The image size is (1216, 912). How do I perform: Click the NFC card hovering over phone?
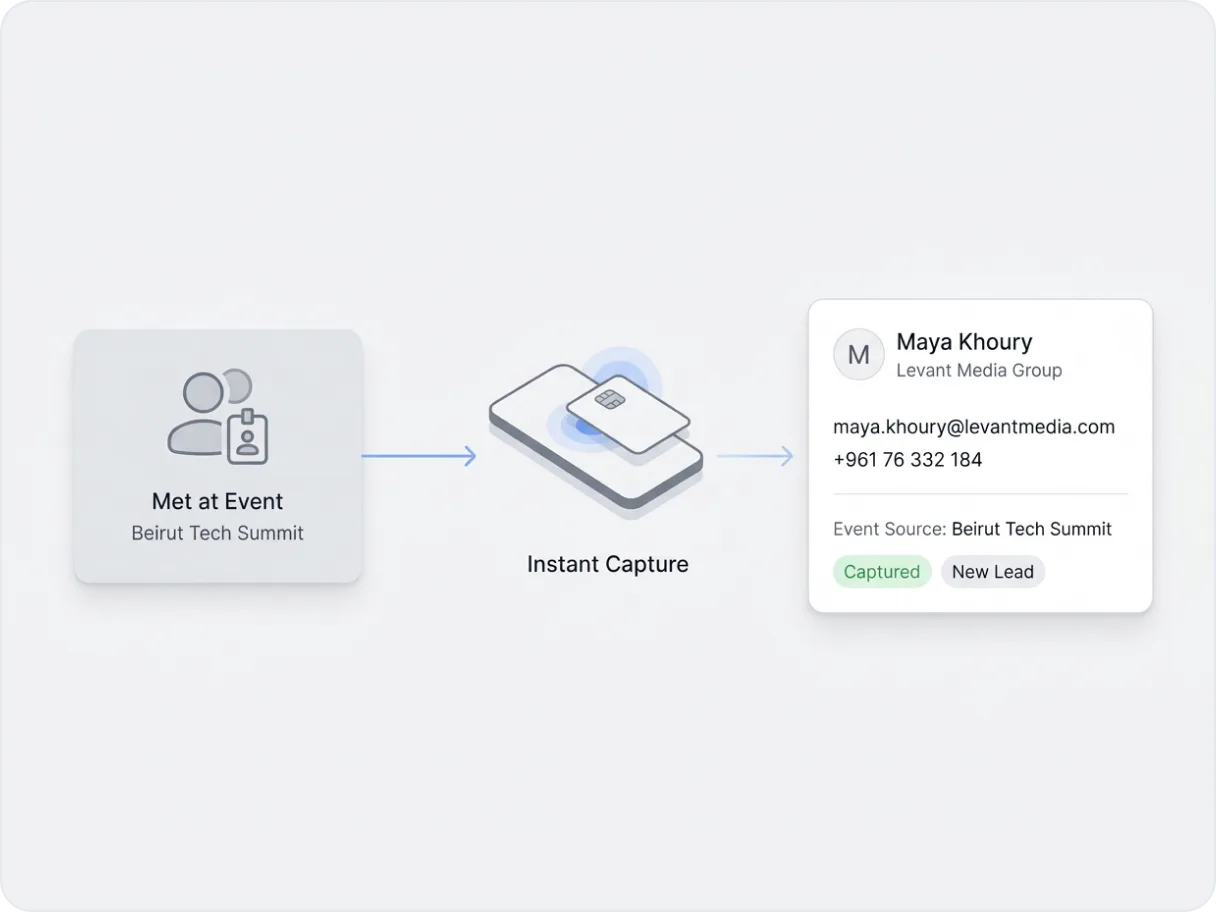(x=628, y=412)
